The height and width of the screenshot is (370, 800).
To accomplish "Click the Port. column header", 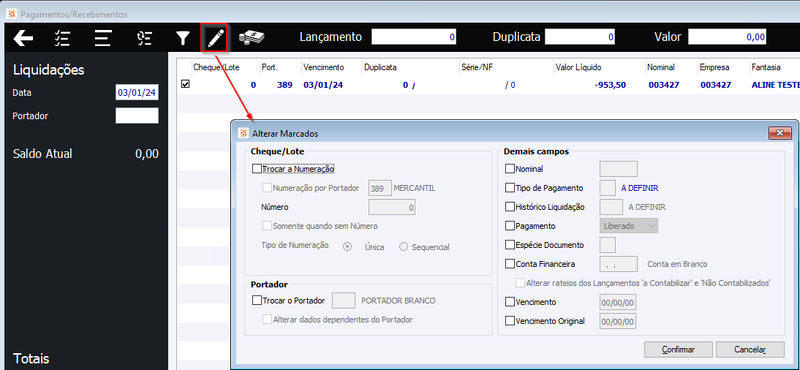I will pyautogui.click(x=270, y=67).
